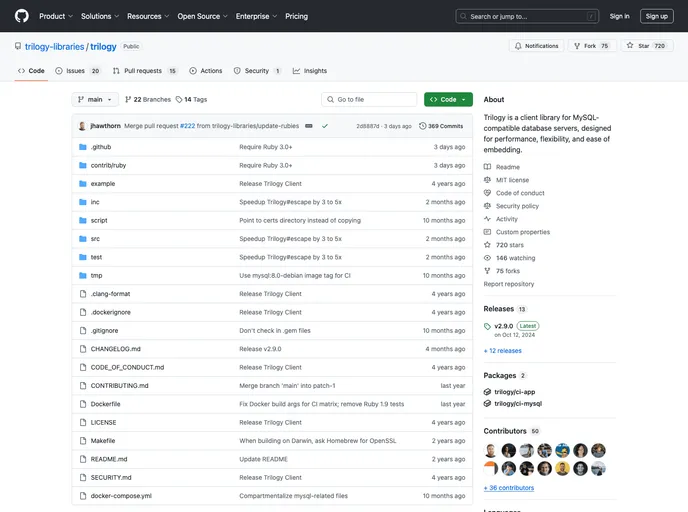Open the CHANGELOG.md file
The height and width of the screenshot is (512, 688).
click(x=115, y=349)
